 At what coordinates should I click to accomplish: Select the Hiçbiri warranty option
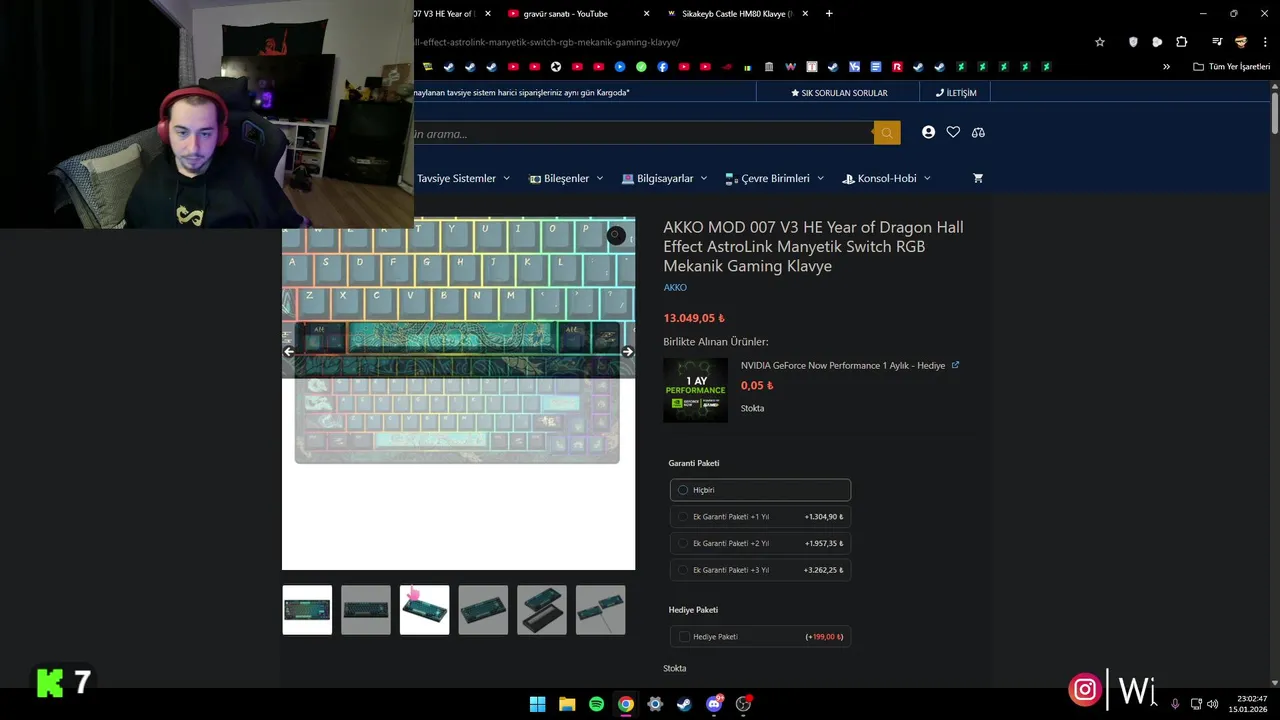pyautogui.click(x=760, y=490)
